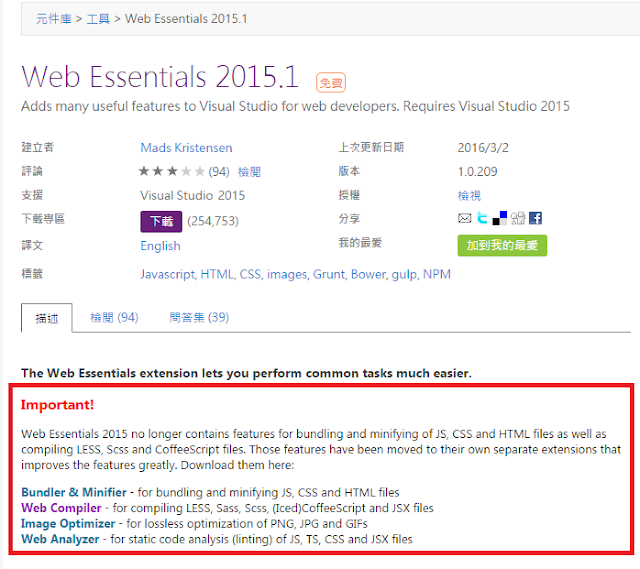Switch to the 問答集 (39) tab
This screenshot has height=569, width=640.
click(199, 318)
